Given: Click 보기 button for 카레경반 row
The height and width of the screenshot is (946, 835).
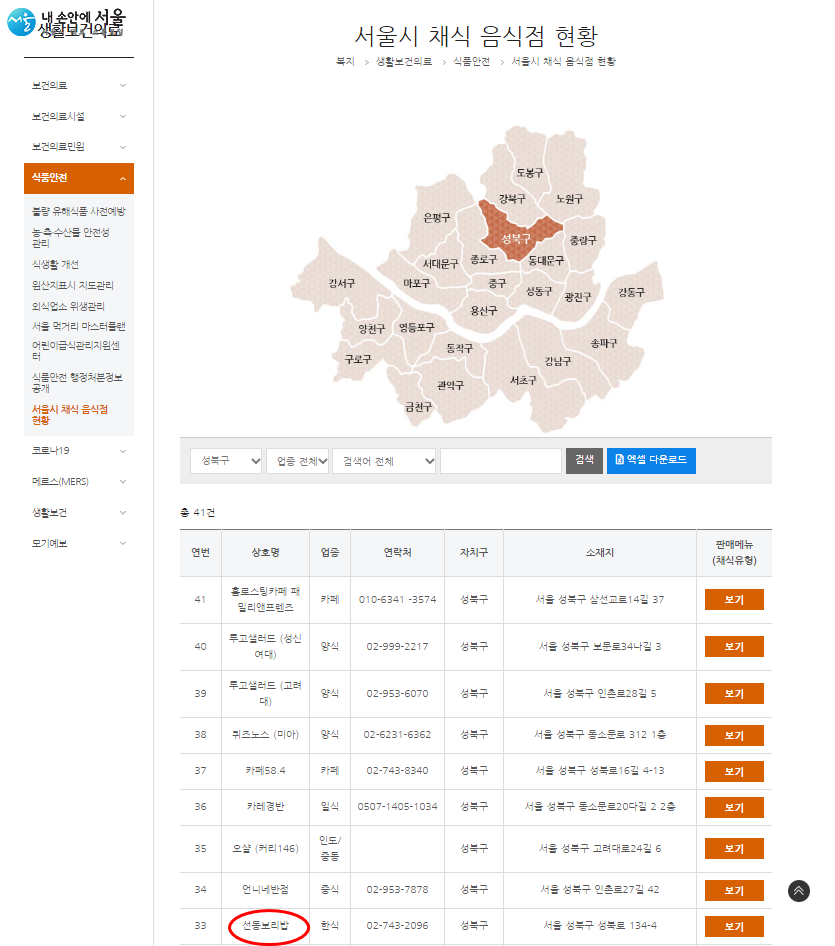Looking at the screenshot, I should coord(733,807).
